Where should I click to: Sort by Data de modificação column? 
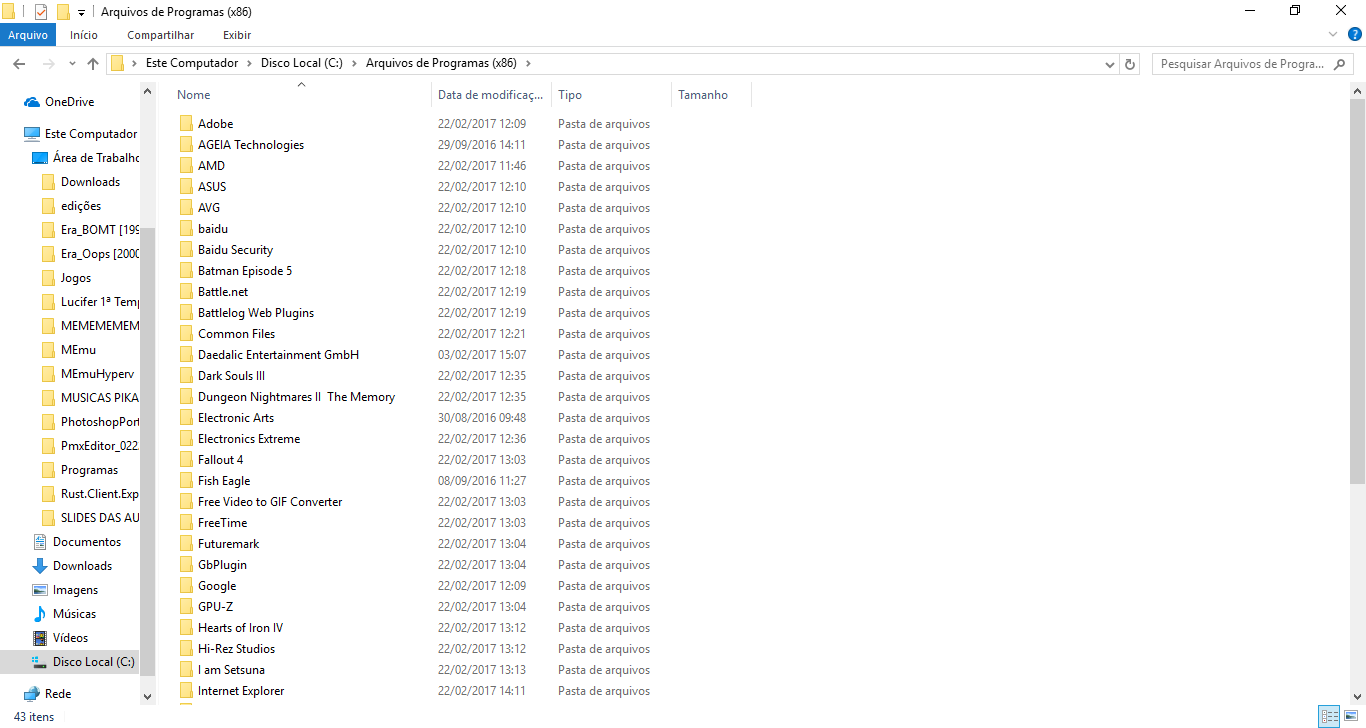click(x=492, y=95)
